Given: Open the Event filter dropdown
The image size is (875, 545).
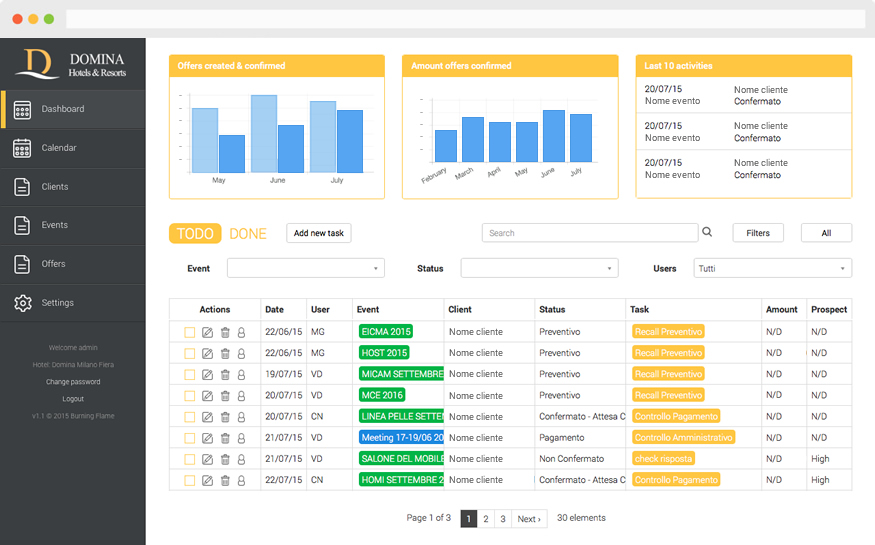Looking at the screenshot, I should [306, 268].
